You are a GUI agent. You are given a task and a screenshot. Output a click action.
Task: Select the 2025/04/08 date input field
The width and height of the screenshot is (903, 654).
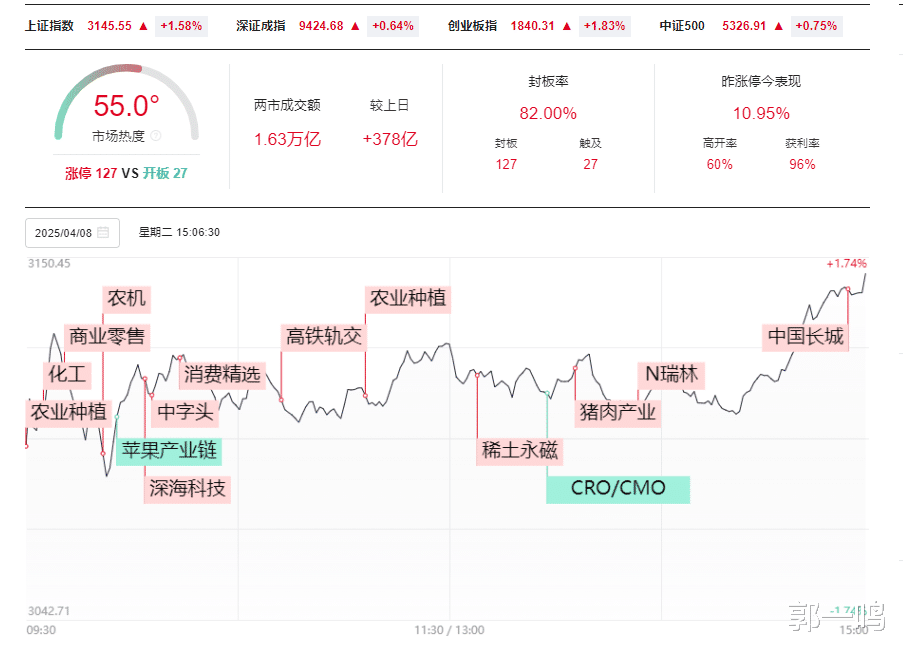point(73,233)
